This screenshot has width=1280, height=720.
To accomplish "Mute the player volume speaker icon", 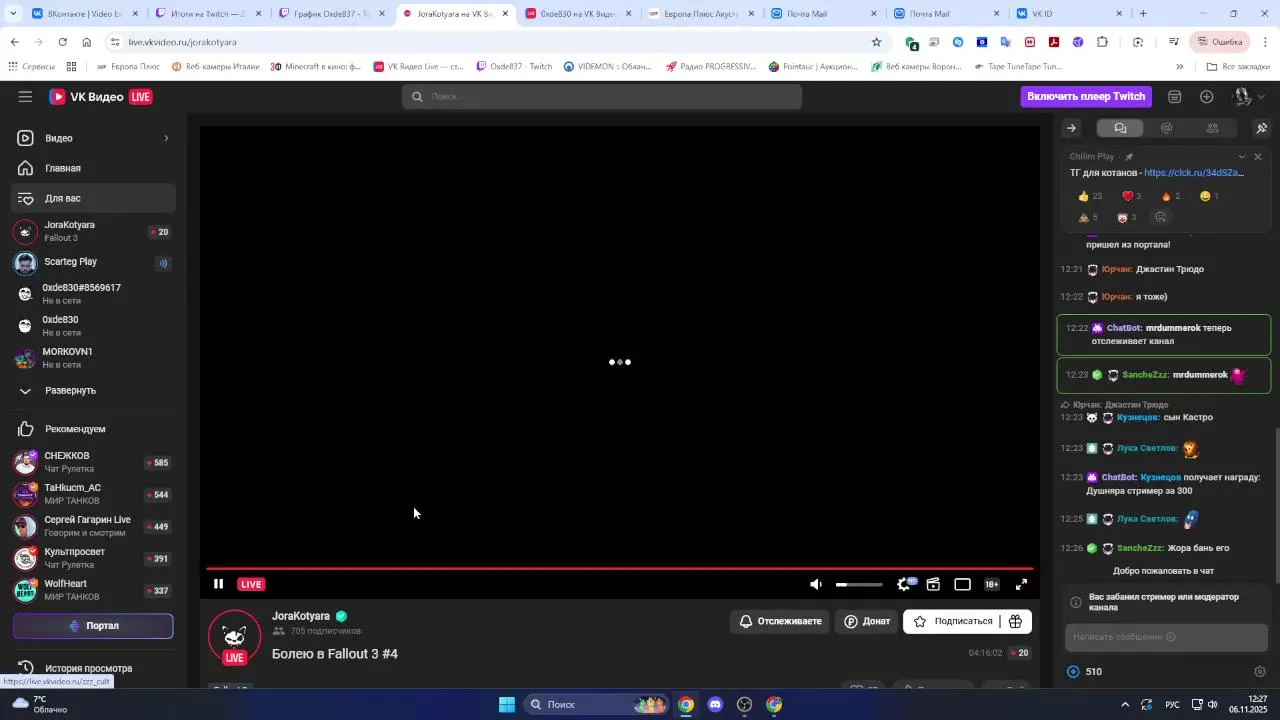I will tap(816, 584).
